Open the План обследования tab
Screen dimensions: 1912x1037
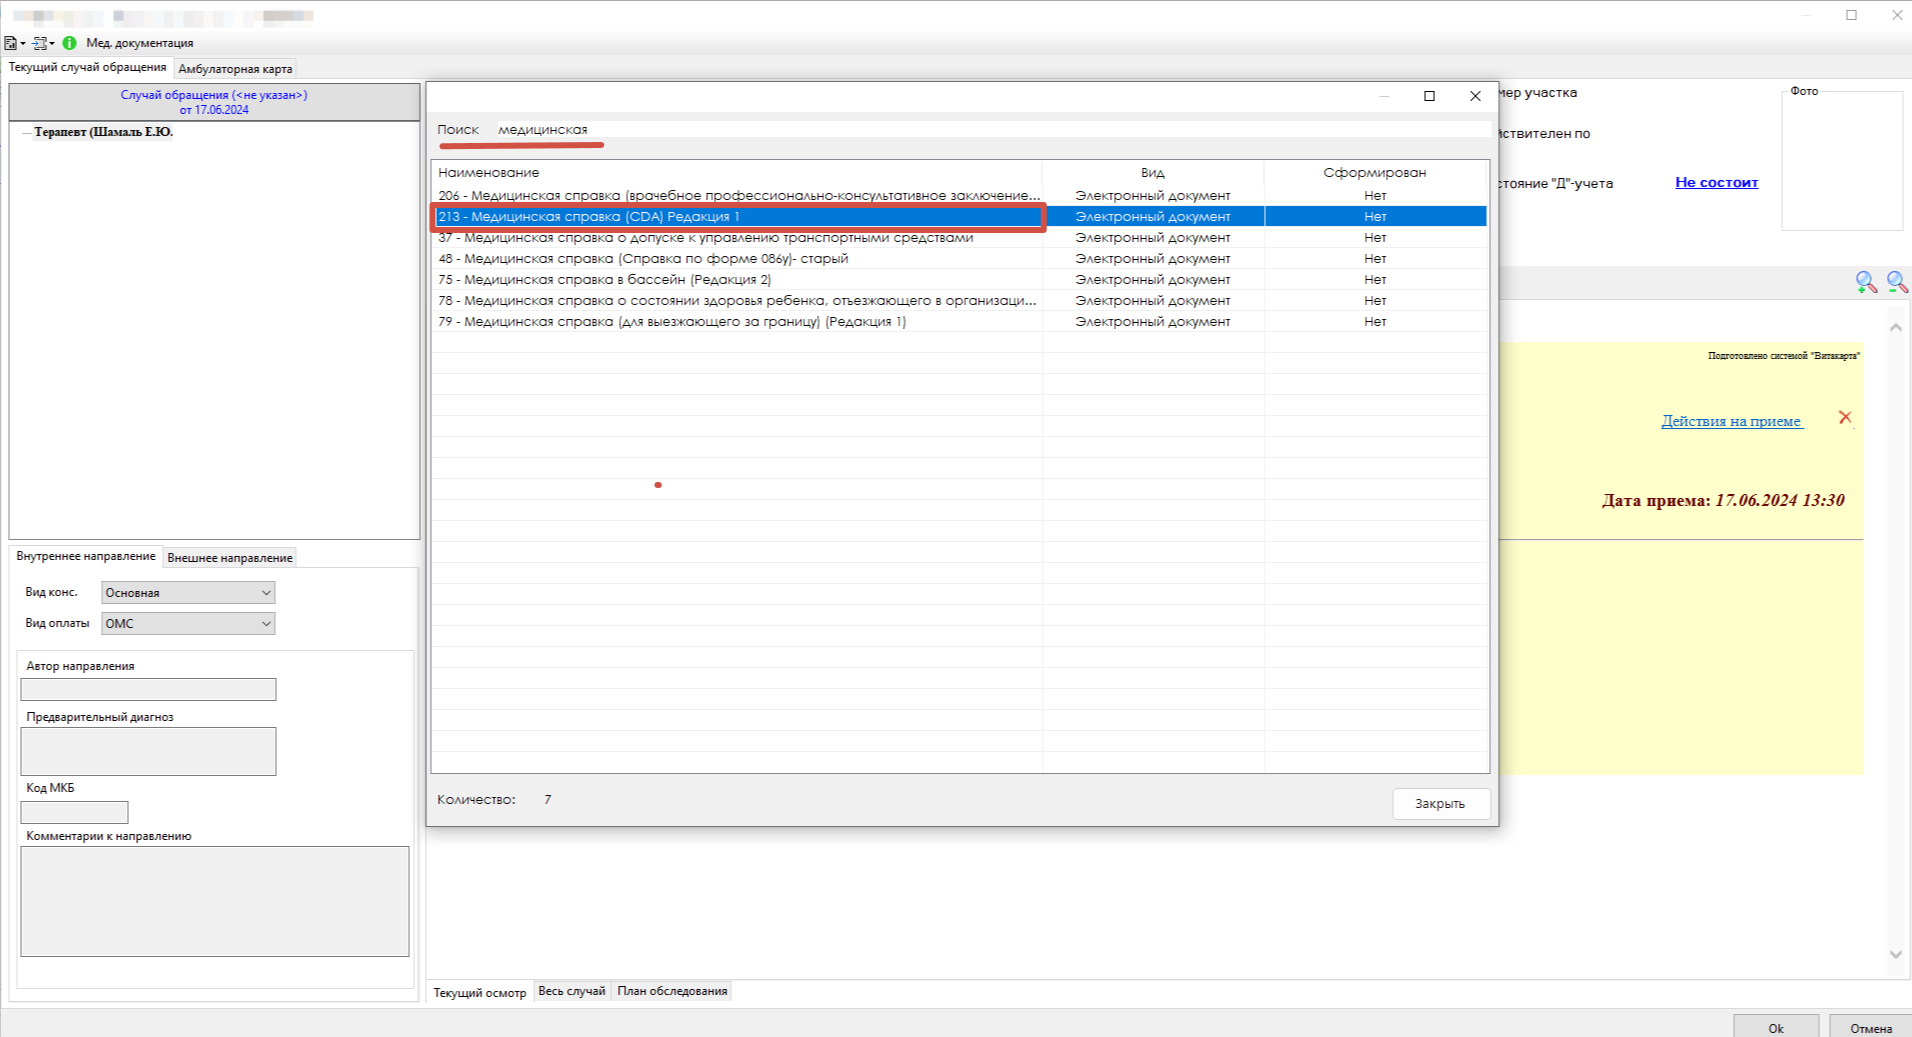tap(672, 991)
